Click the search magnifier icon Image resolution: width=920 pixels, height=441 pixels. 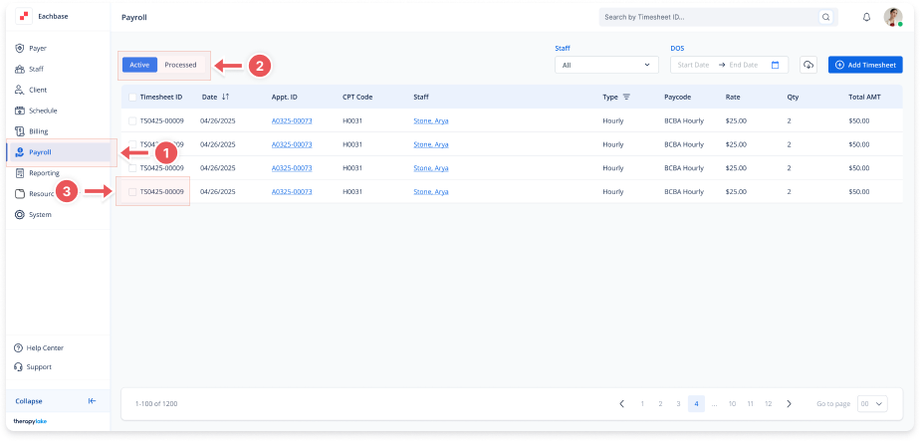point(825,17)
